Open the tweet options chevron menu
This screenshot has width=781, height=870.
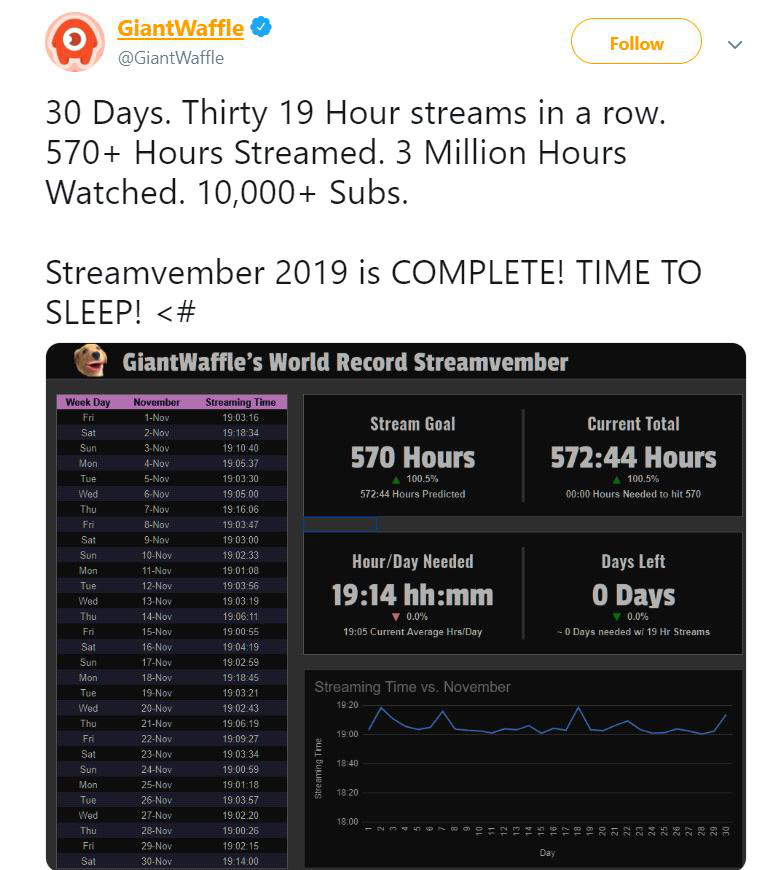(735, 44)
